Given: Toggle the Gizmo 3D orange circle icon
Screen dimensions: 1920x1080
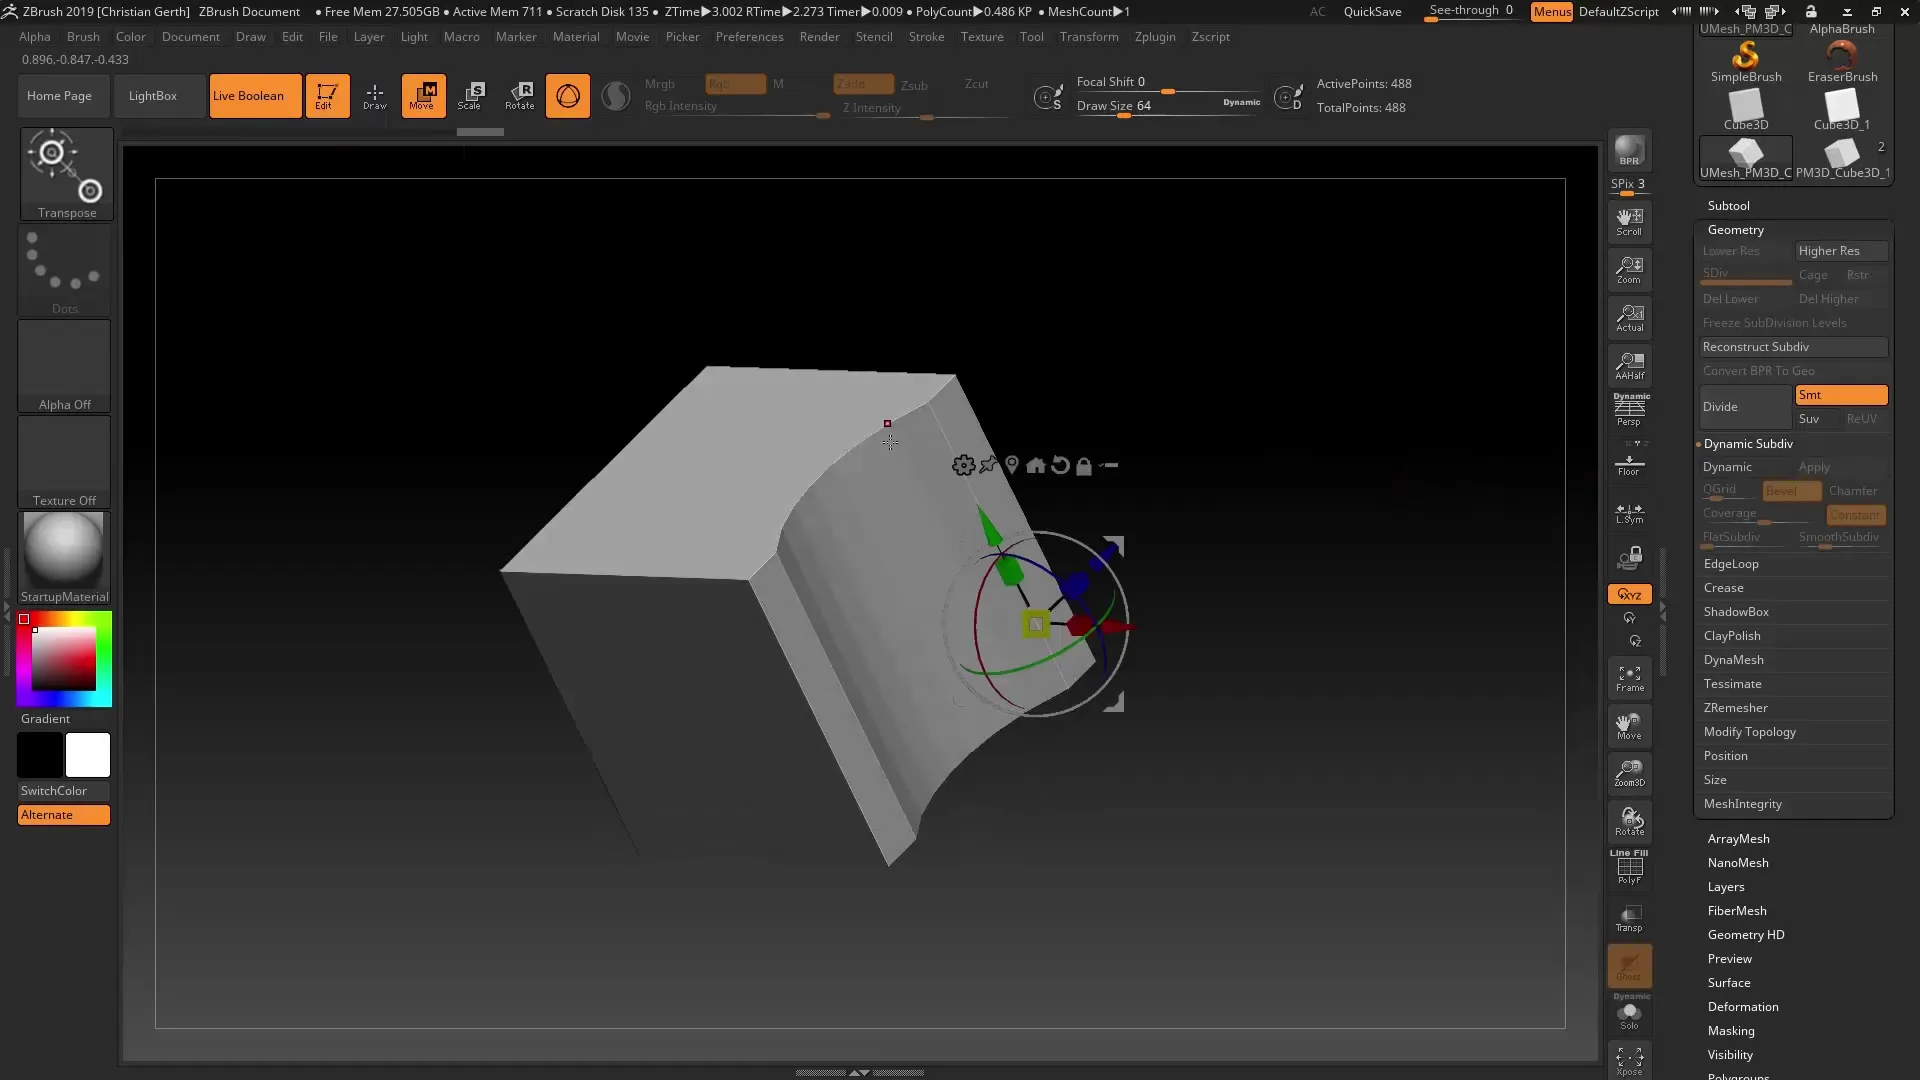Looking at the screenshot, I should click(x=568, y=96).
